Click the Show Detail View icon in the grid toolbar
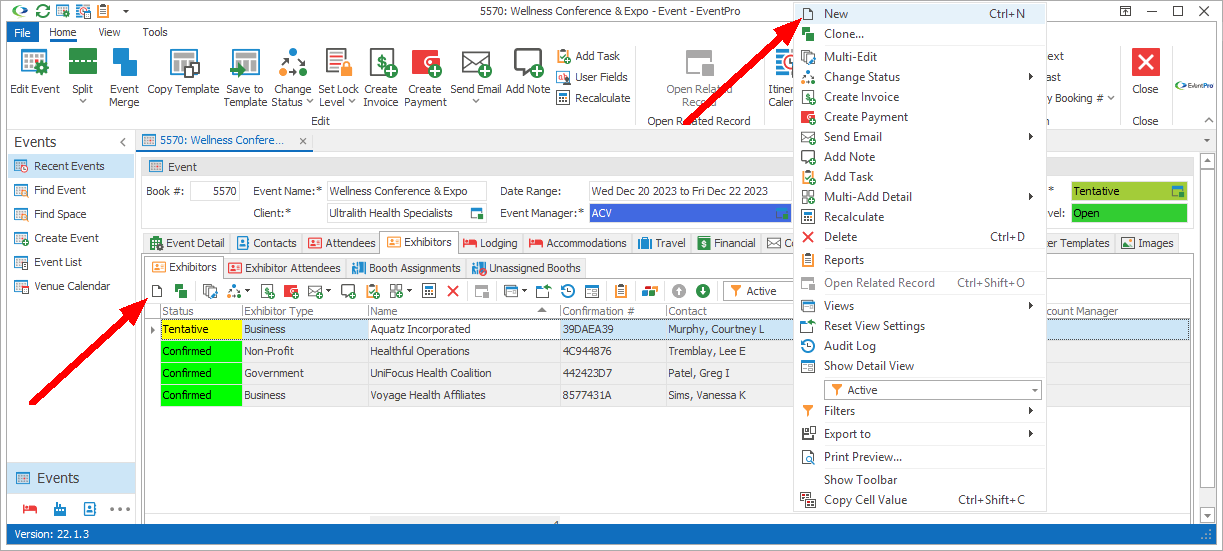Screen dimensions: 1223x551 pos(592,291)
